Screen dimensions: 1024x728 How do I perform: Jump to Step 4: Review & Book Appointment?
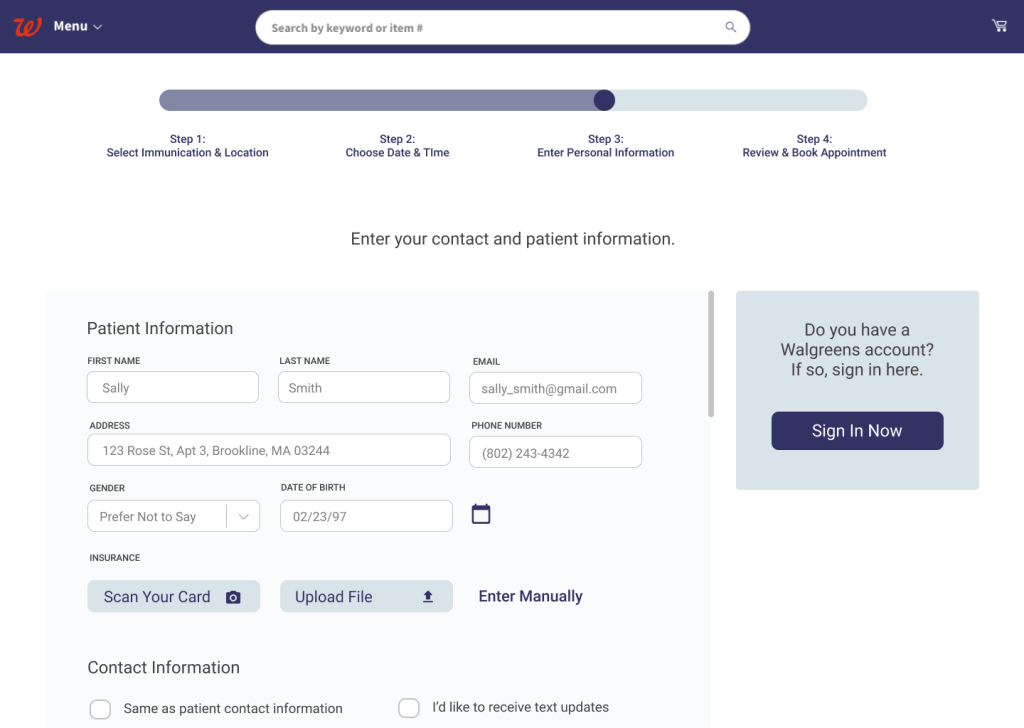[x=814, y=146]
